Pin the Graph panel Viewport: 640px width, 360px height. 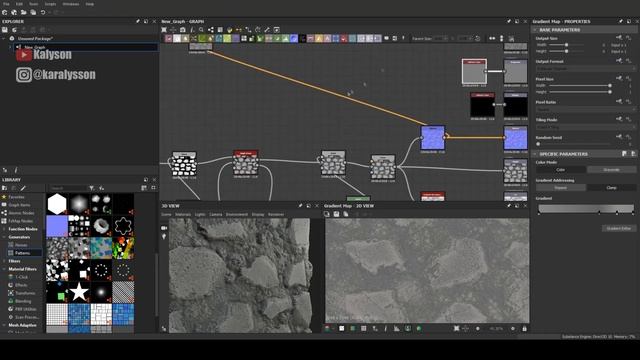click(x=509, y=21)
